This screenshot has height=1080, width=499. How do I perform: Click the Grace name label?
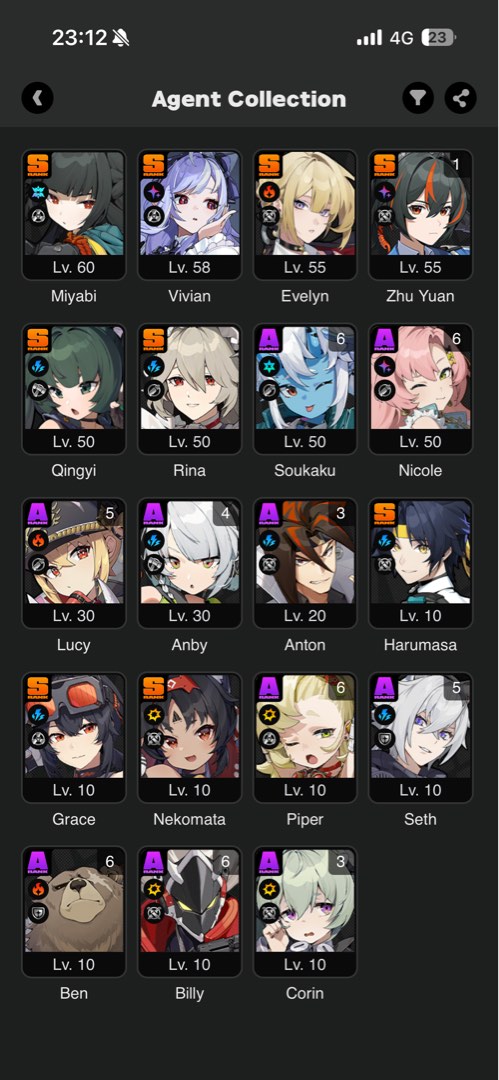click(74, 819)
